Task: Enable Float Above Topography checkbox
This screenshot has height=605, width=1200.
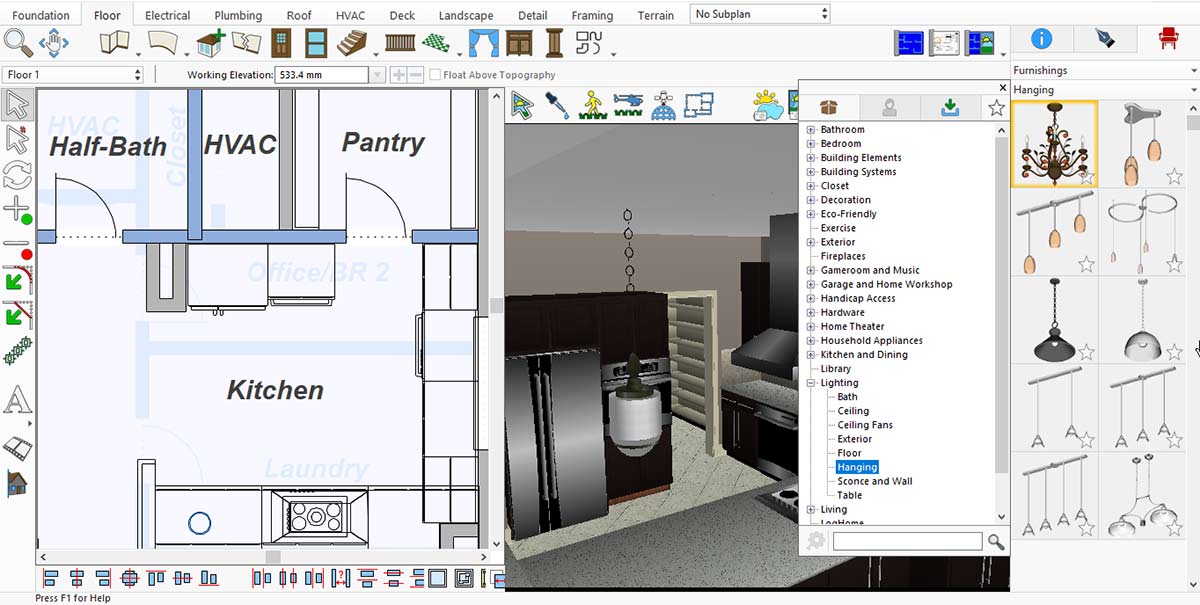Action: click(435, 75)
